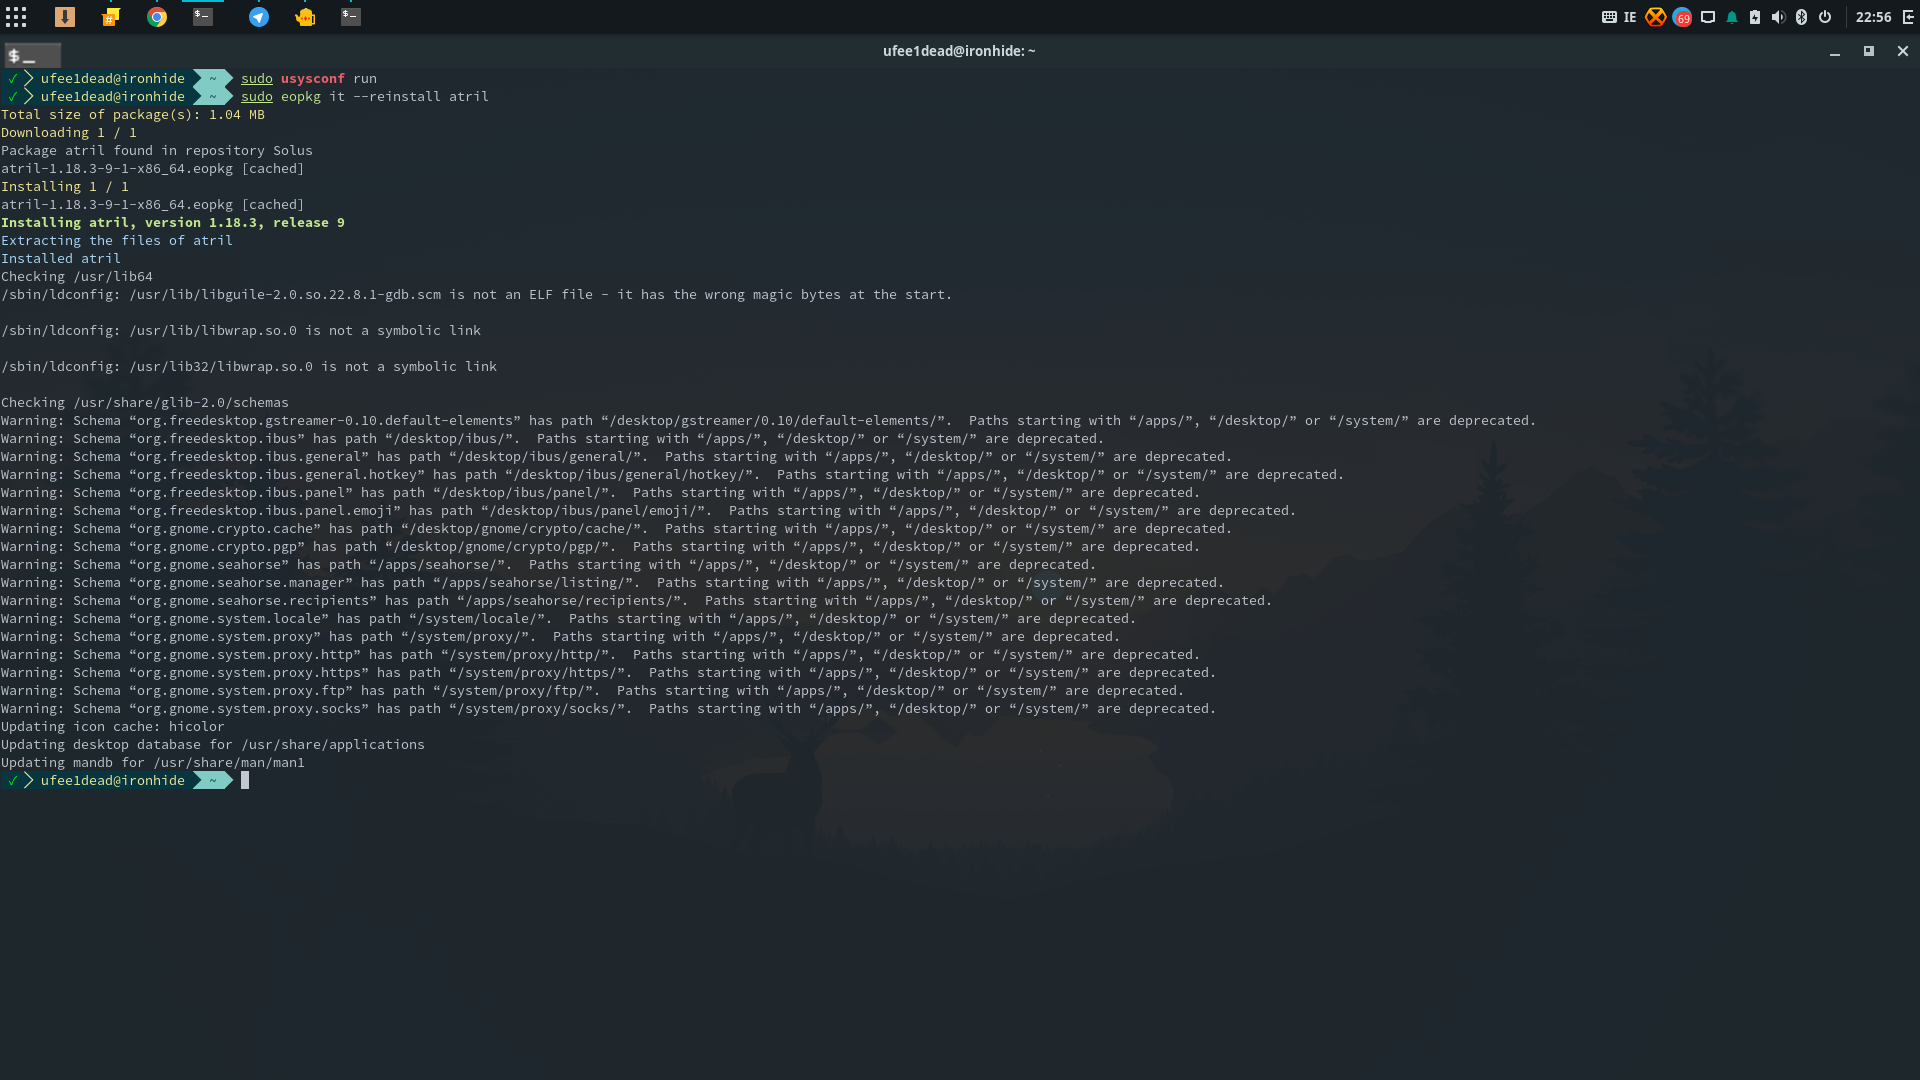The width and height of the screenshot is (1920, 1080).
Task: Minimize the terminal window
Action: coord(1835,51)
